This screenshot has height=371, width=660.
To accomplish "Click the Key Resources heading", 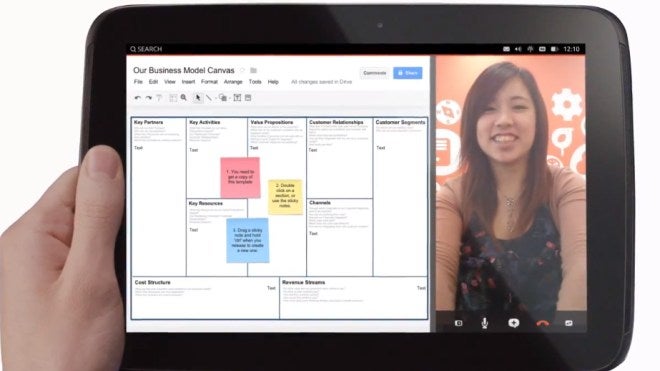I will point(206,203).
